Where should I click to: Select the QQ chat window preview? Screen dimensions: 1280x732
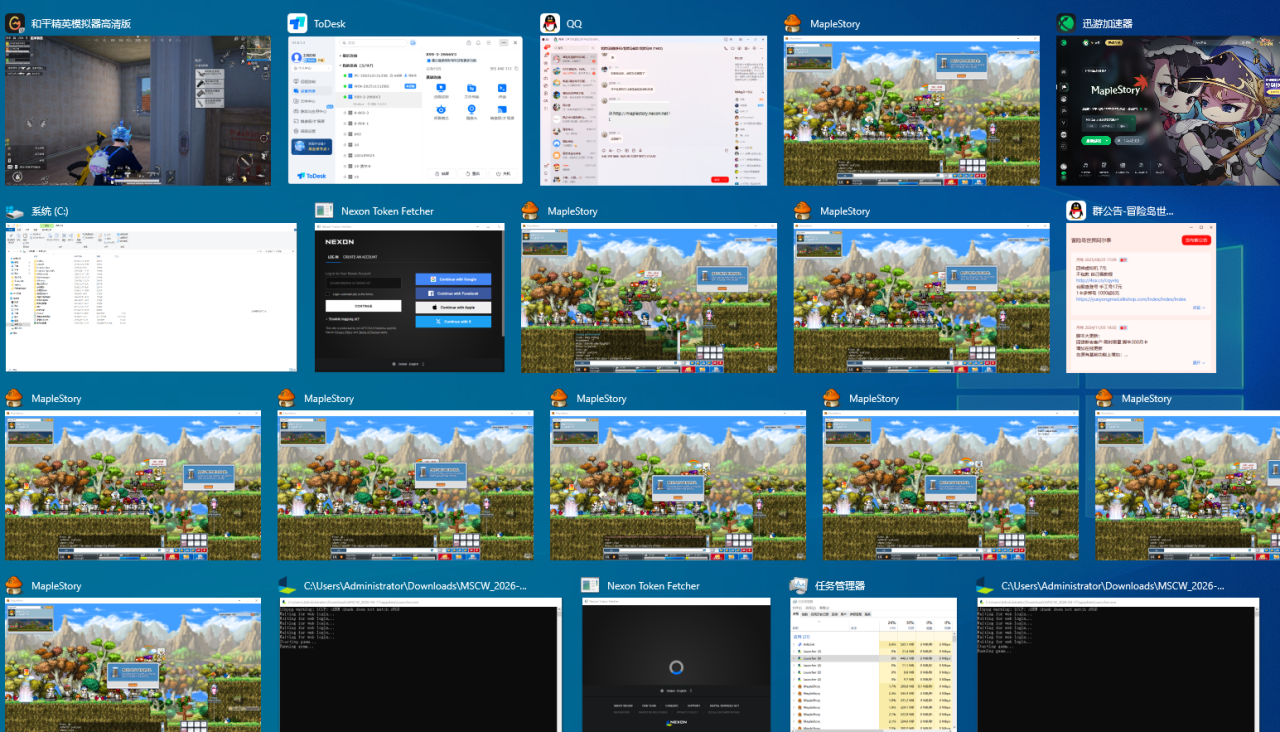click(654, 111)
